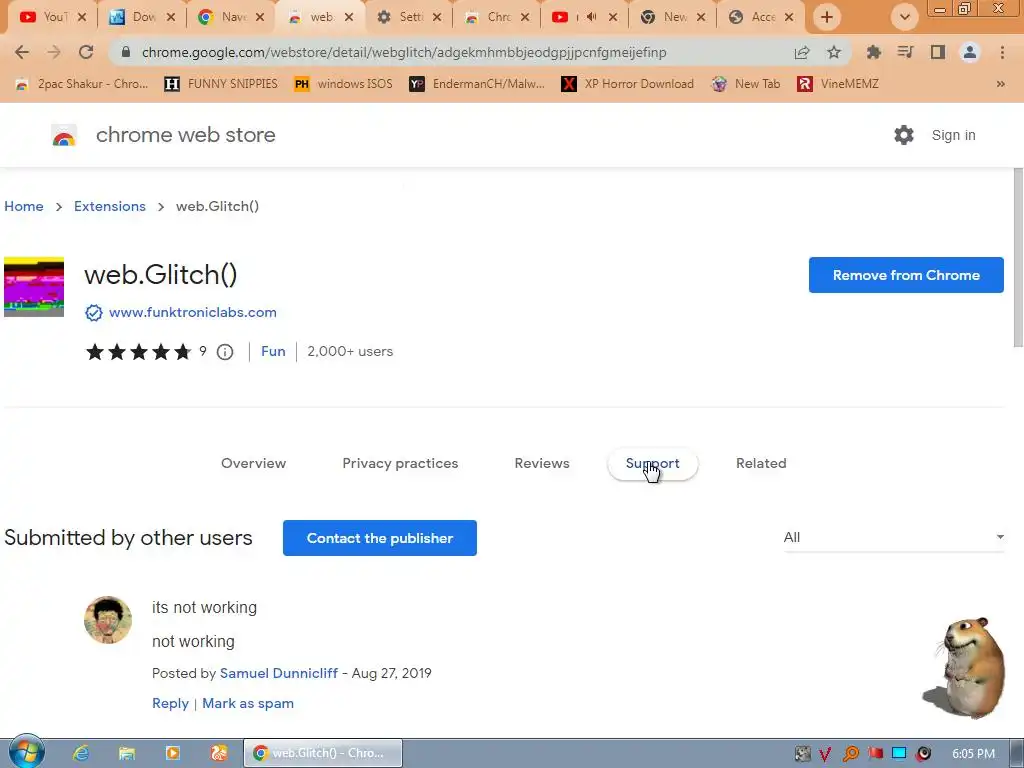The height and width of the screenshot is (768, 1024).
Task: Click the rating info icon
Action: pyautogui.click(x=225, y=352)
